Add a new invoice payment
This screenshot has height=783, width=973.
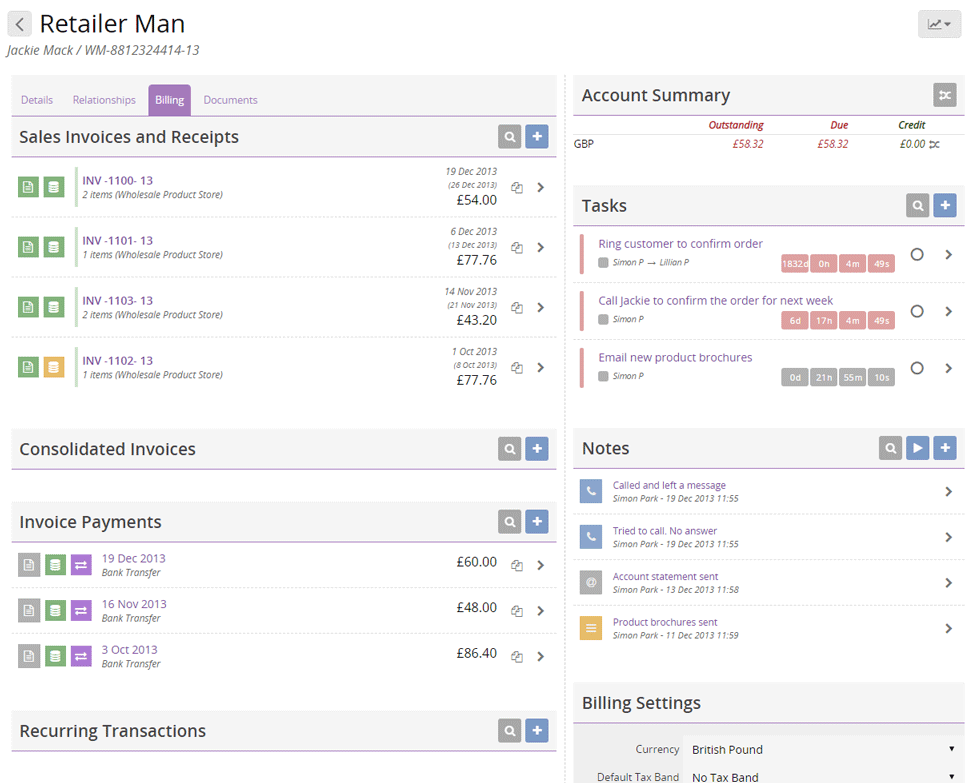(x=537, y=522)
